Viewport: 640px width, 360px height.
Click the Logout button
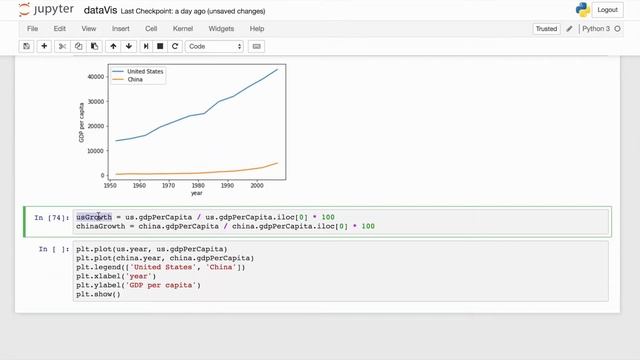tap(607, 10)
